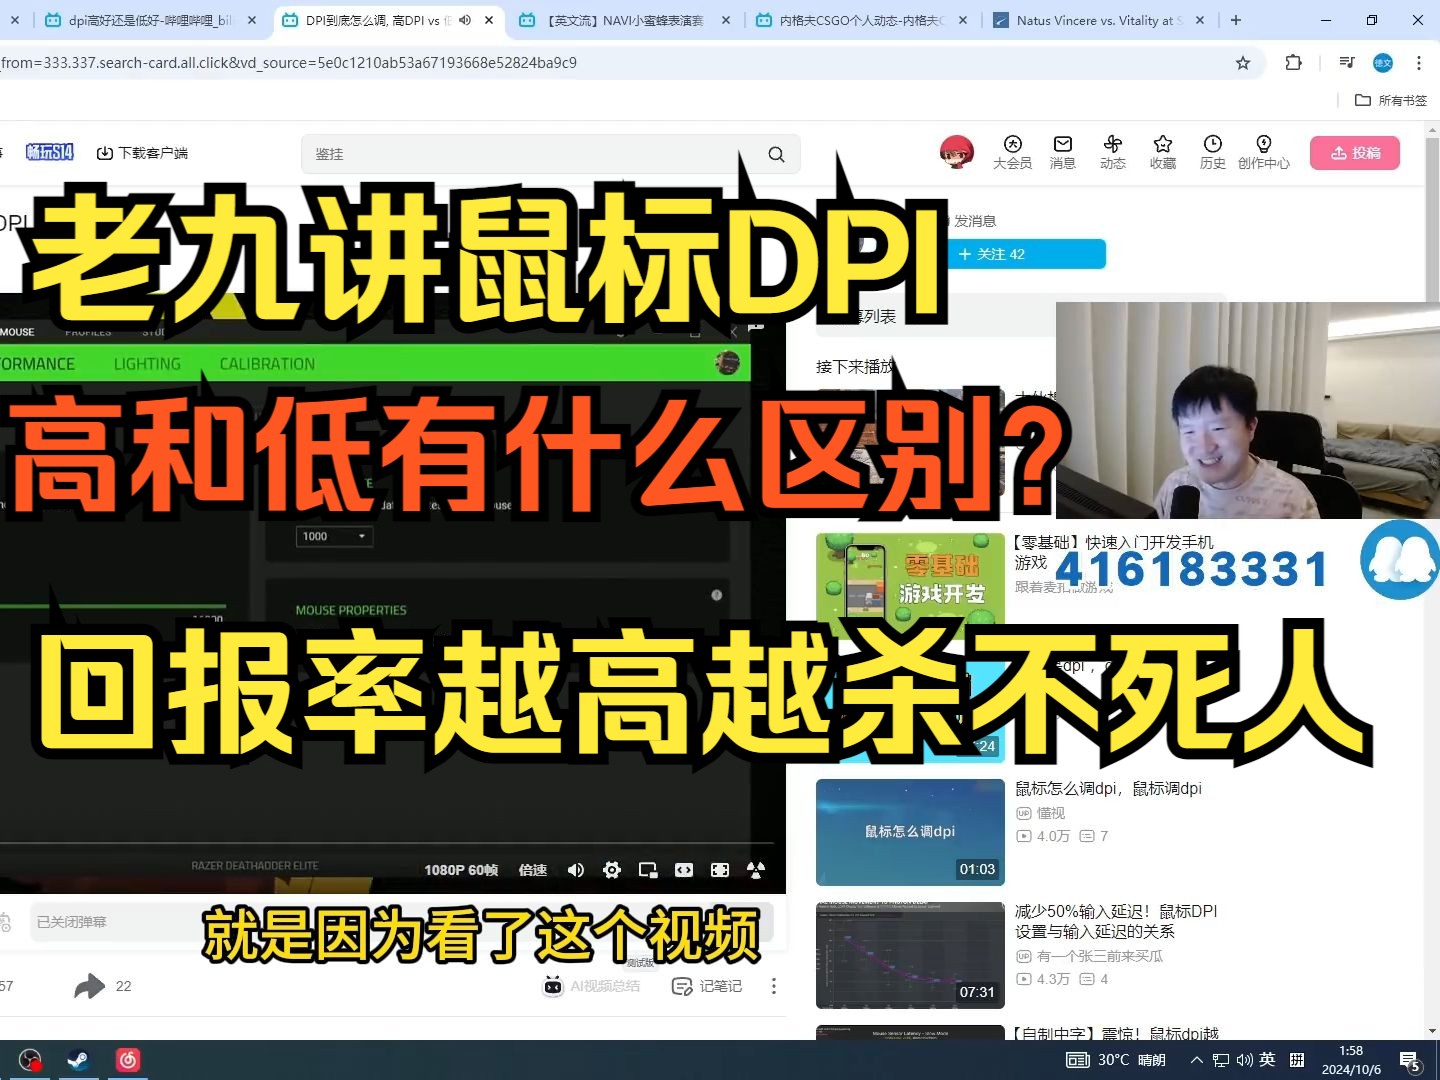Viewport: 1440px width, 1080px height.
Task: Open 历史 watch history
Action: click(1212, 152)
